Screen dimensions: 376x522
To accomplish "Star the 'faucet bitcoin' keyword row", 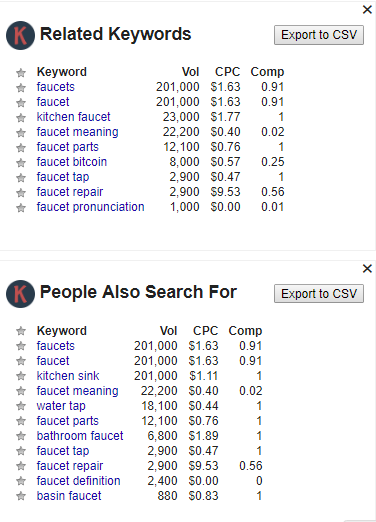I will click(x=21, y=163).
